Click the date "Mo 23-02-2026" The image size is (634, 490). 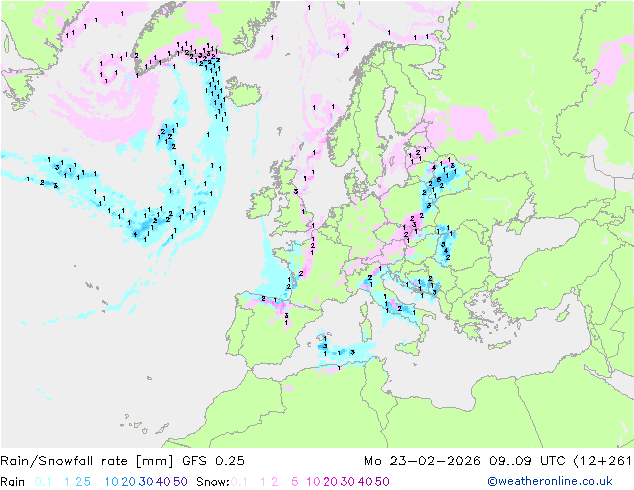coord(422,461)
